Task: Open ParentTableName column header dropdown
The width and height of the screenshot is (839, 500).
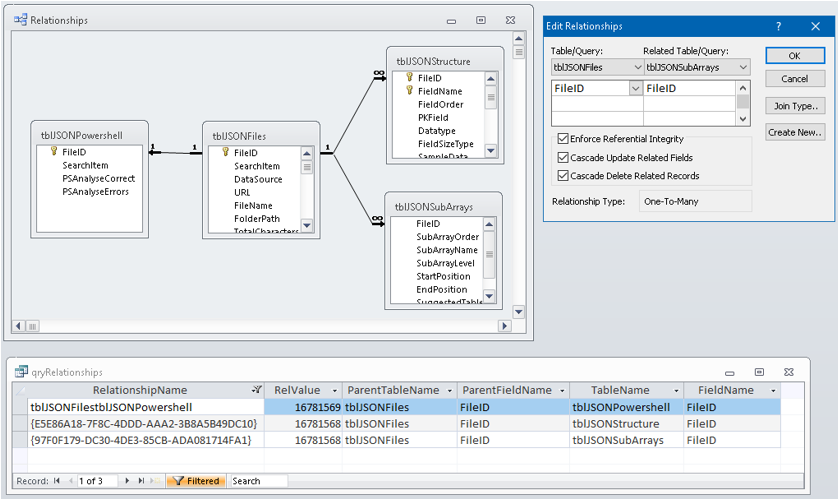Action: (449, 391)
